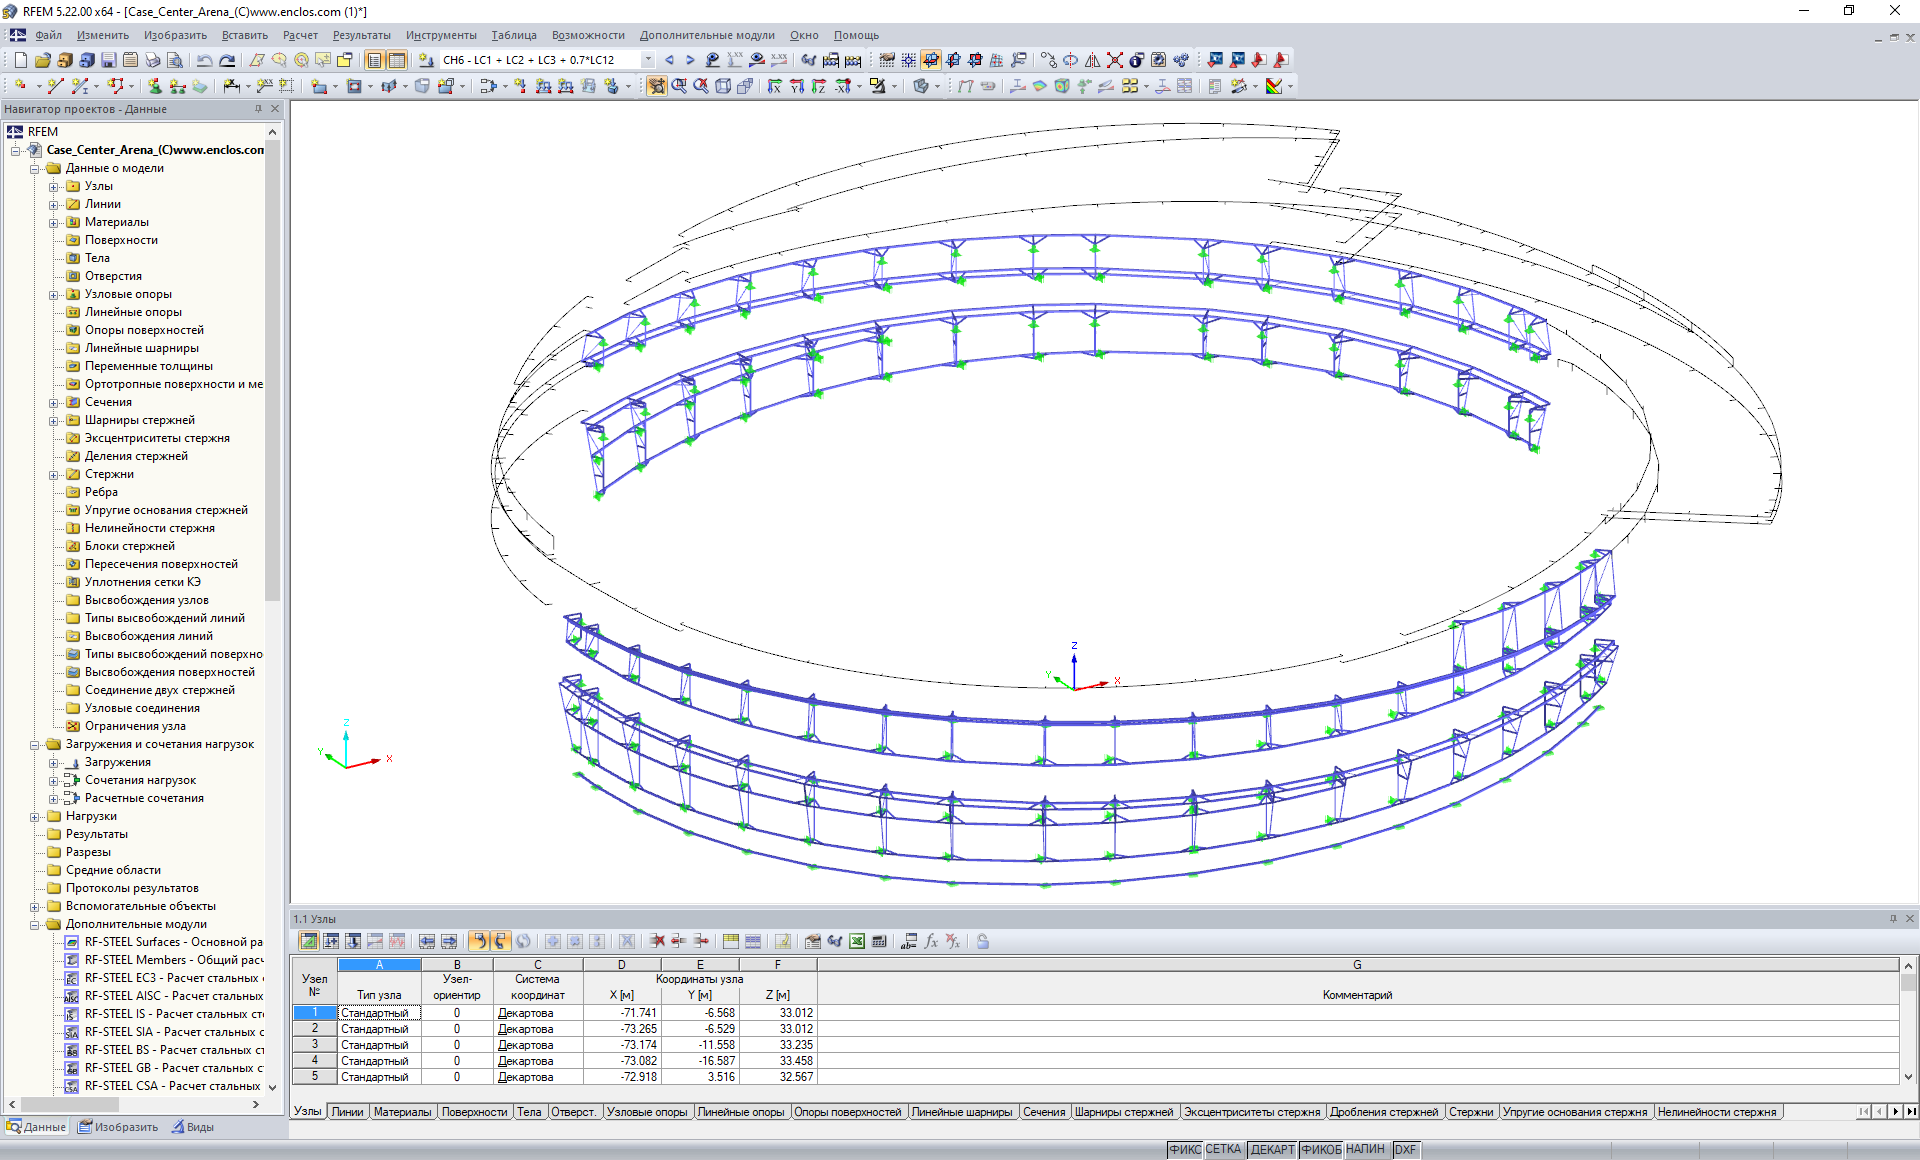Select the fx function icon in the table toolbar
1920x1160 pixels.
pyautogui.click(x=931, y=941)
